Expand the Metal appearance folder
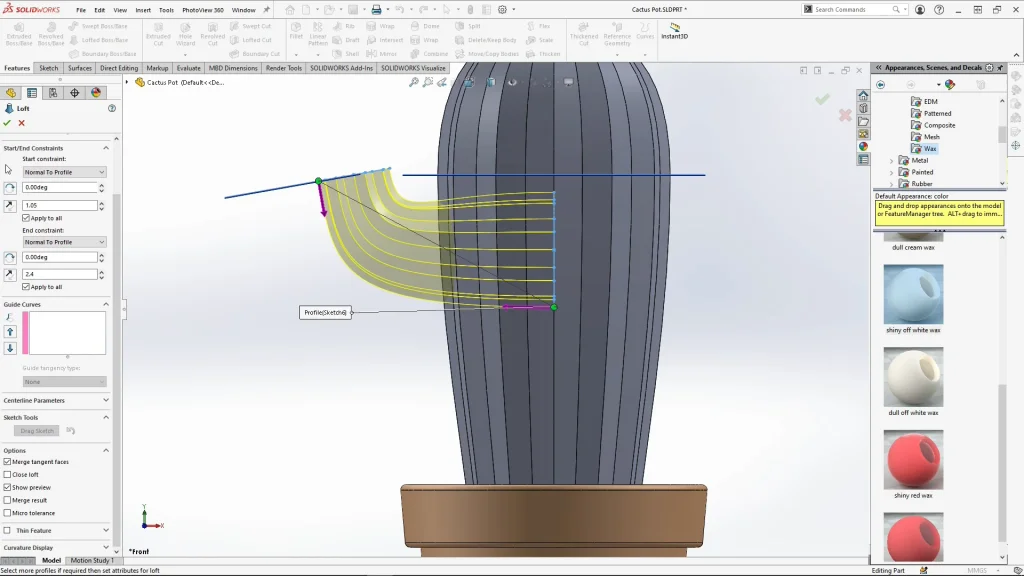The width and height of the screenshot is (1024, 576). tap(892, 160)
